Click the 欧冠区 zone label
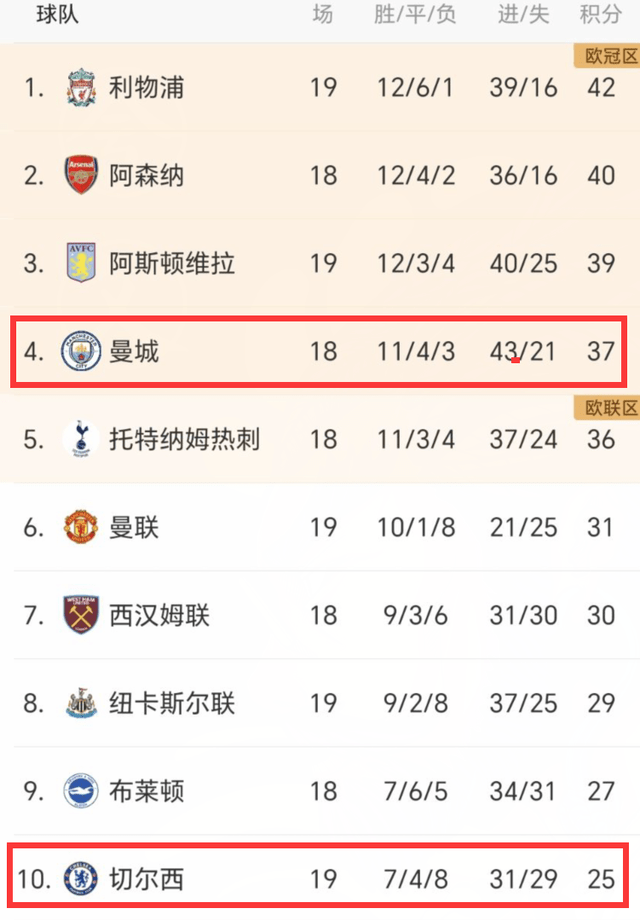 (x=606, y=56)
